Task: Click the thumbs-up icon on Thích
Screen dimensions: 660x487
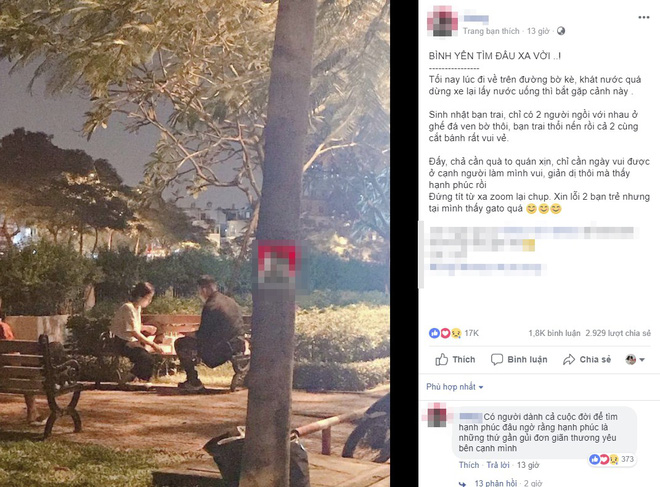Action: pyautogui.click(x=441, y=359)
